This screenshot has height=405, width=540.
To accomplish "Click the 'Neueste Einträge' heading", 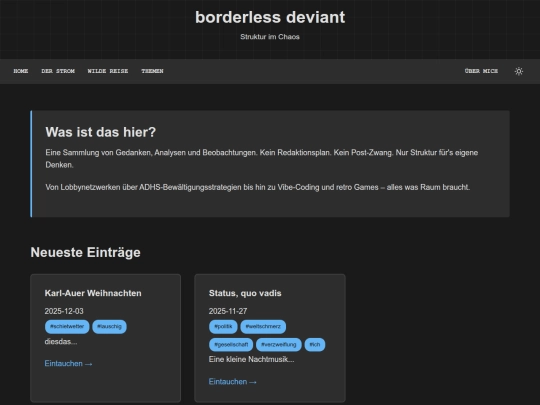I will tap(85, 252).
